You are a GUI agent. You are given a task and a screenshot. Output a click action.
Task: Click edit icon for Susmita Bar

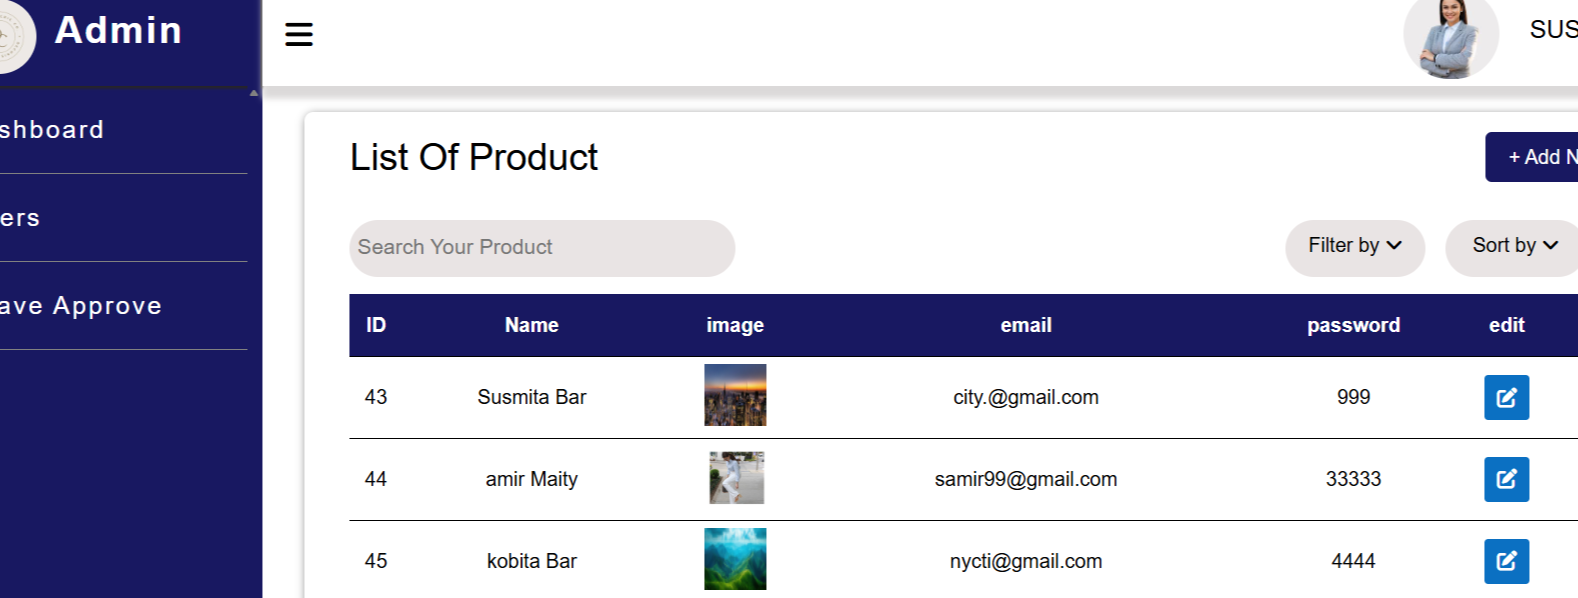(1505, 397)
